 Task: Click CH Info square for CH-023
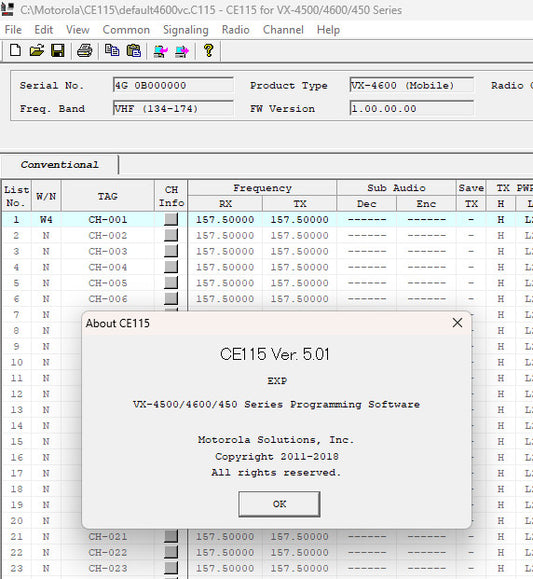coord(171,568)
